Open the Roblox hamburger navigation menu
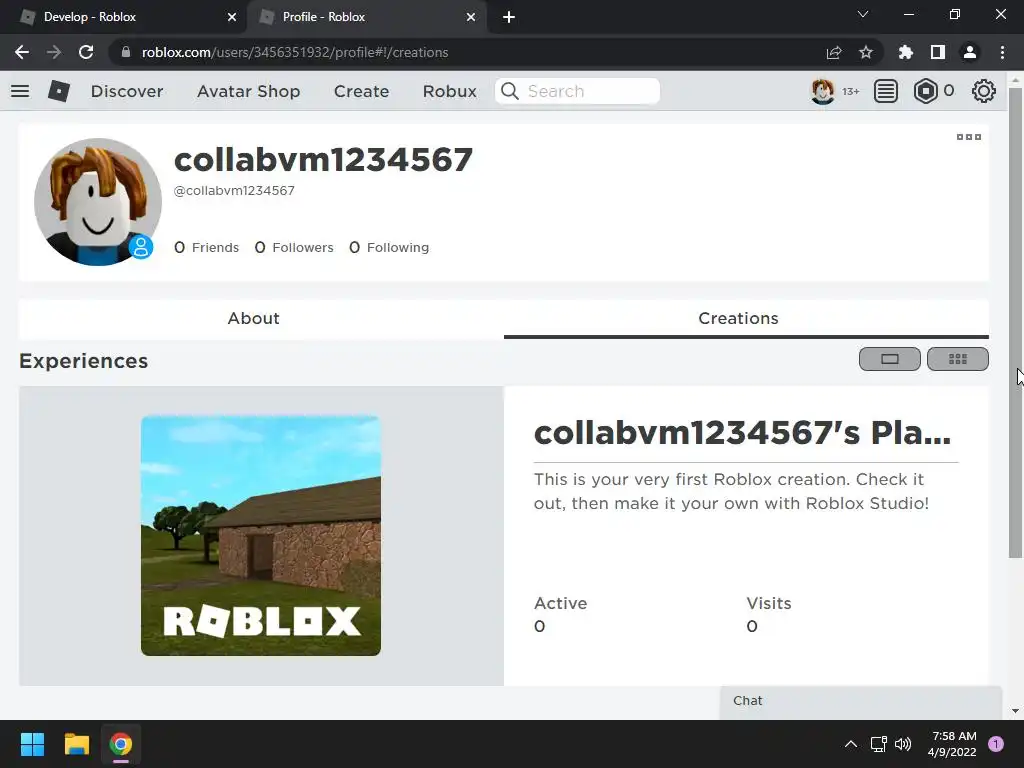This screenshot has width=1024, height=768. click(x=20, y=91)
